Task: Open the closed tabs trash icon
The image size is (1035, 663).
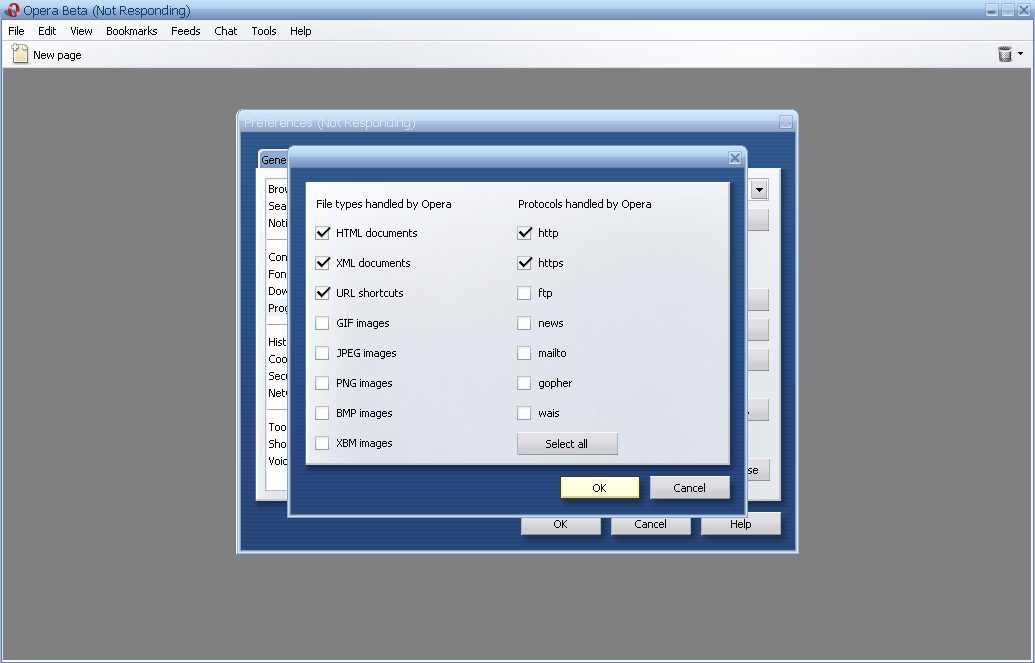Action: 1005,54
